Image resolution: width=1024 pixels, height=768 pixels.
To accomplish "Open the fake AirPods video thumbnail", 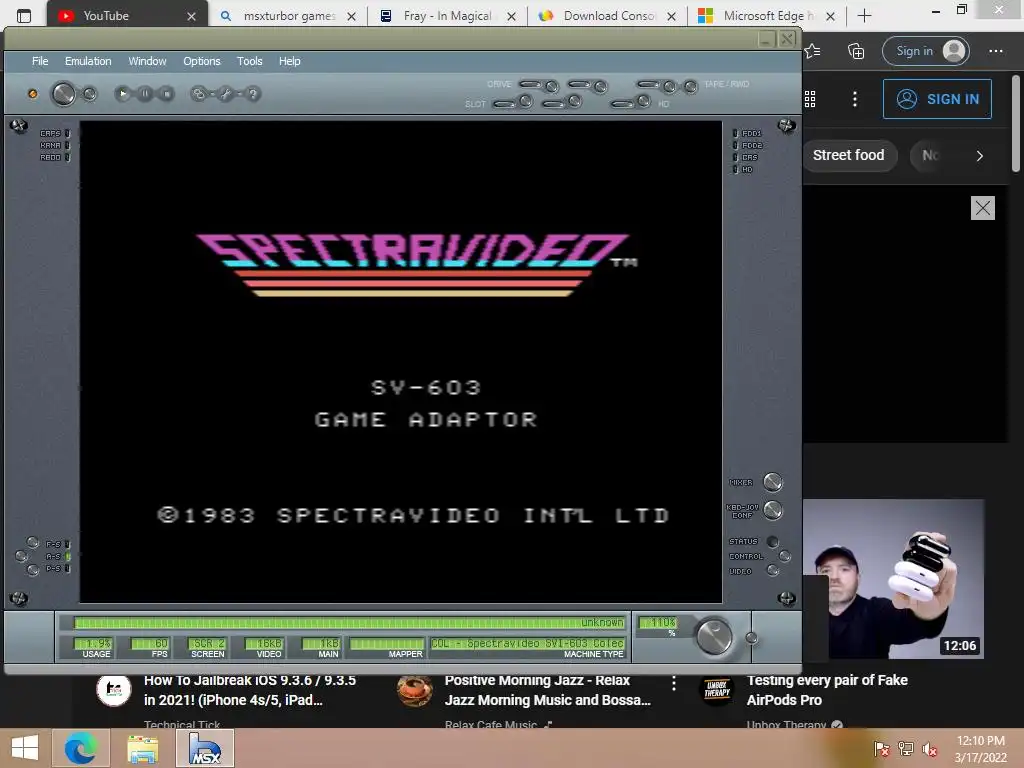I will point(894,579).
